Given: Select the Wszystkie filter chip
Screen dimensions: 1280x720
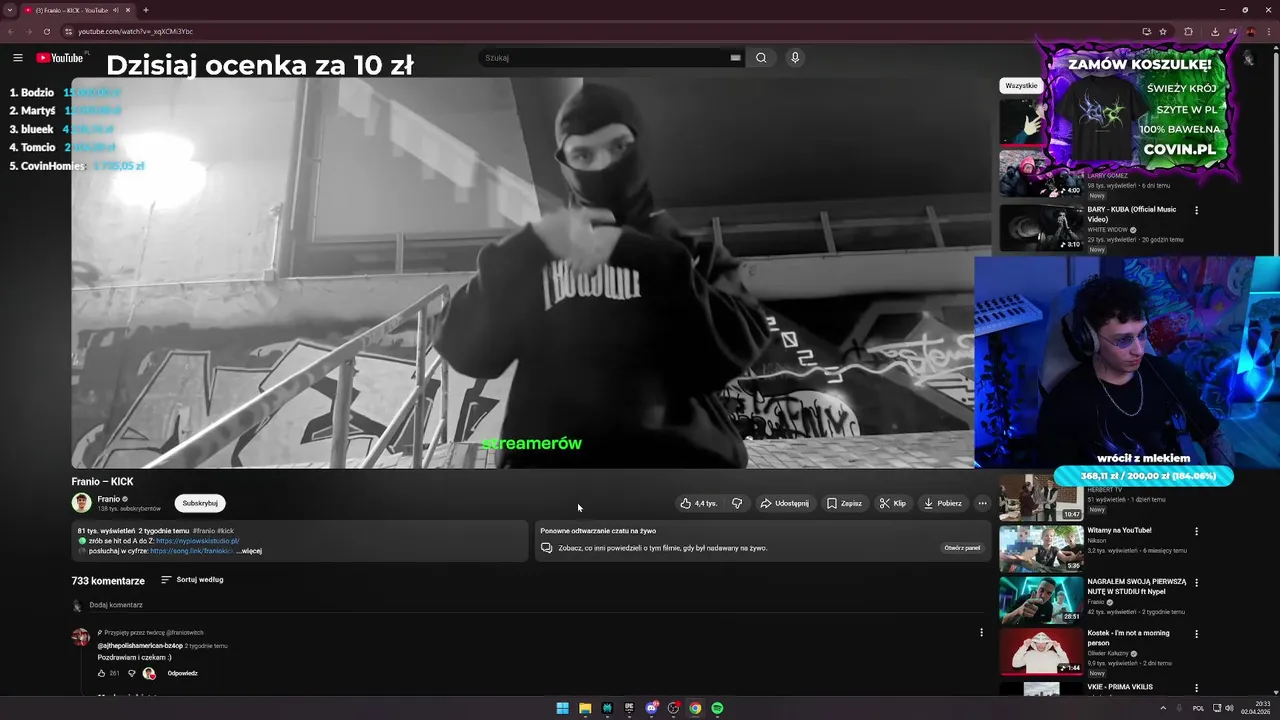Looking at the screenshot, I should (1021, 86).
